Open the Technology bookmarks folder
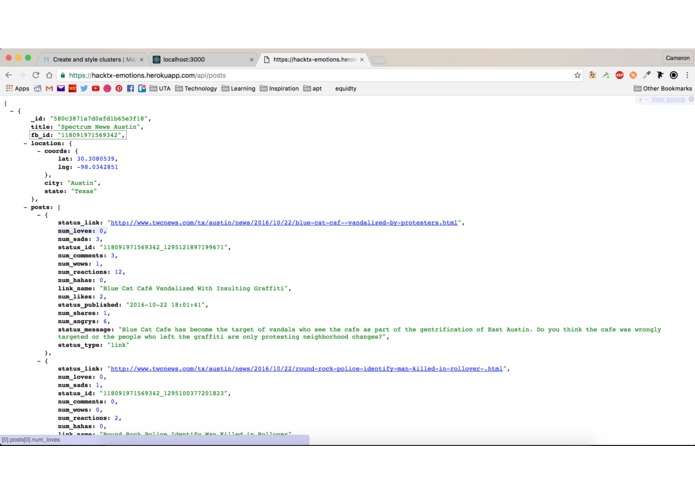The width and height of the screenshot is (695, 494). click(x=196, y=89)
